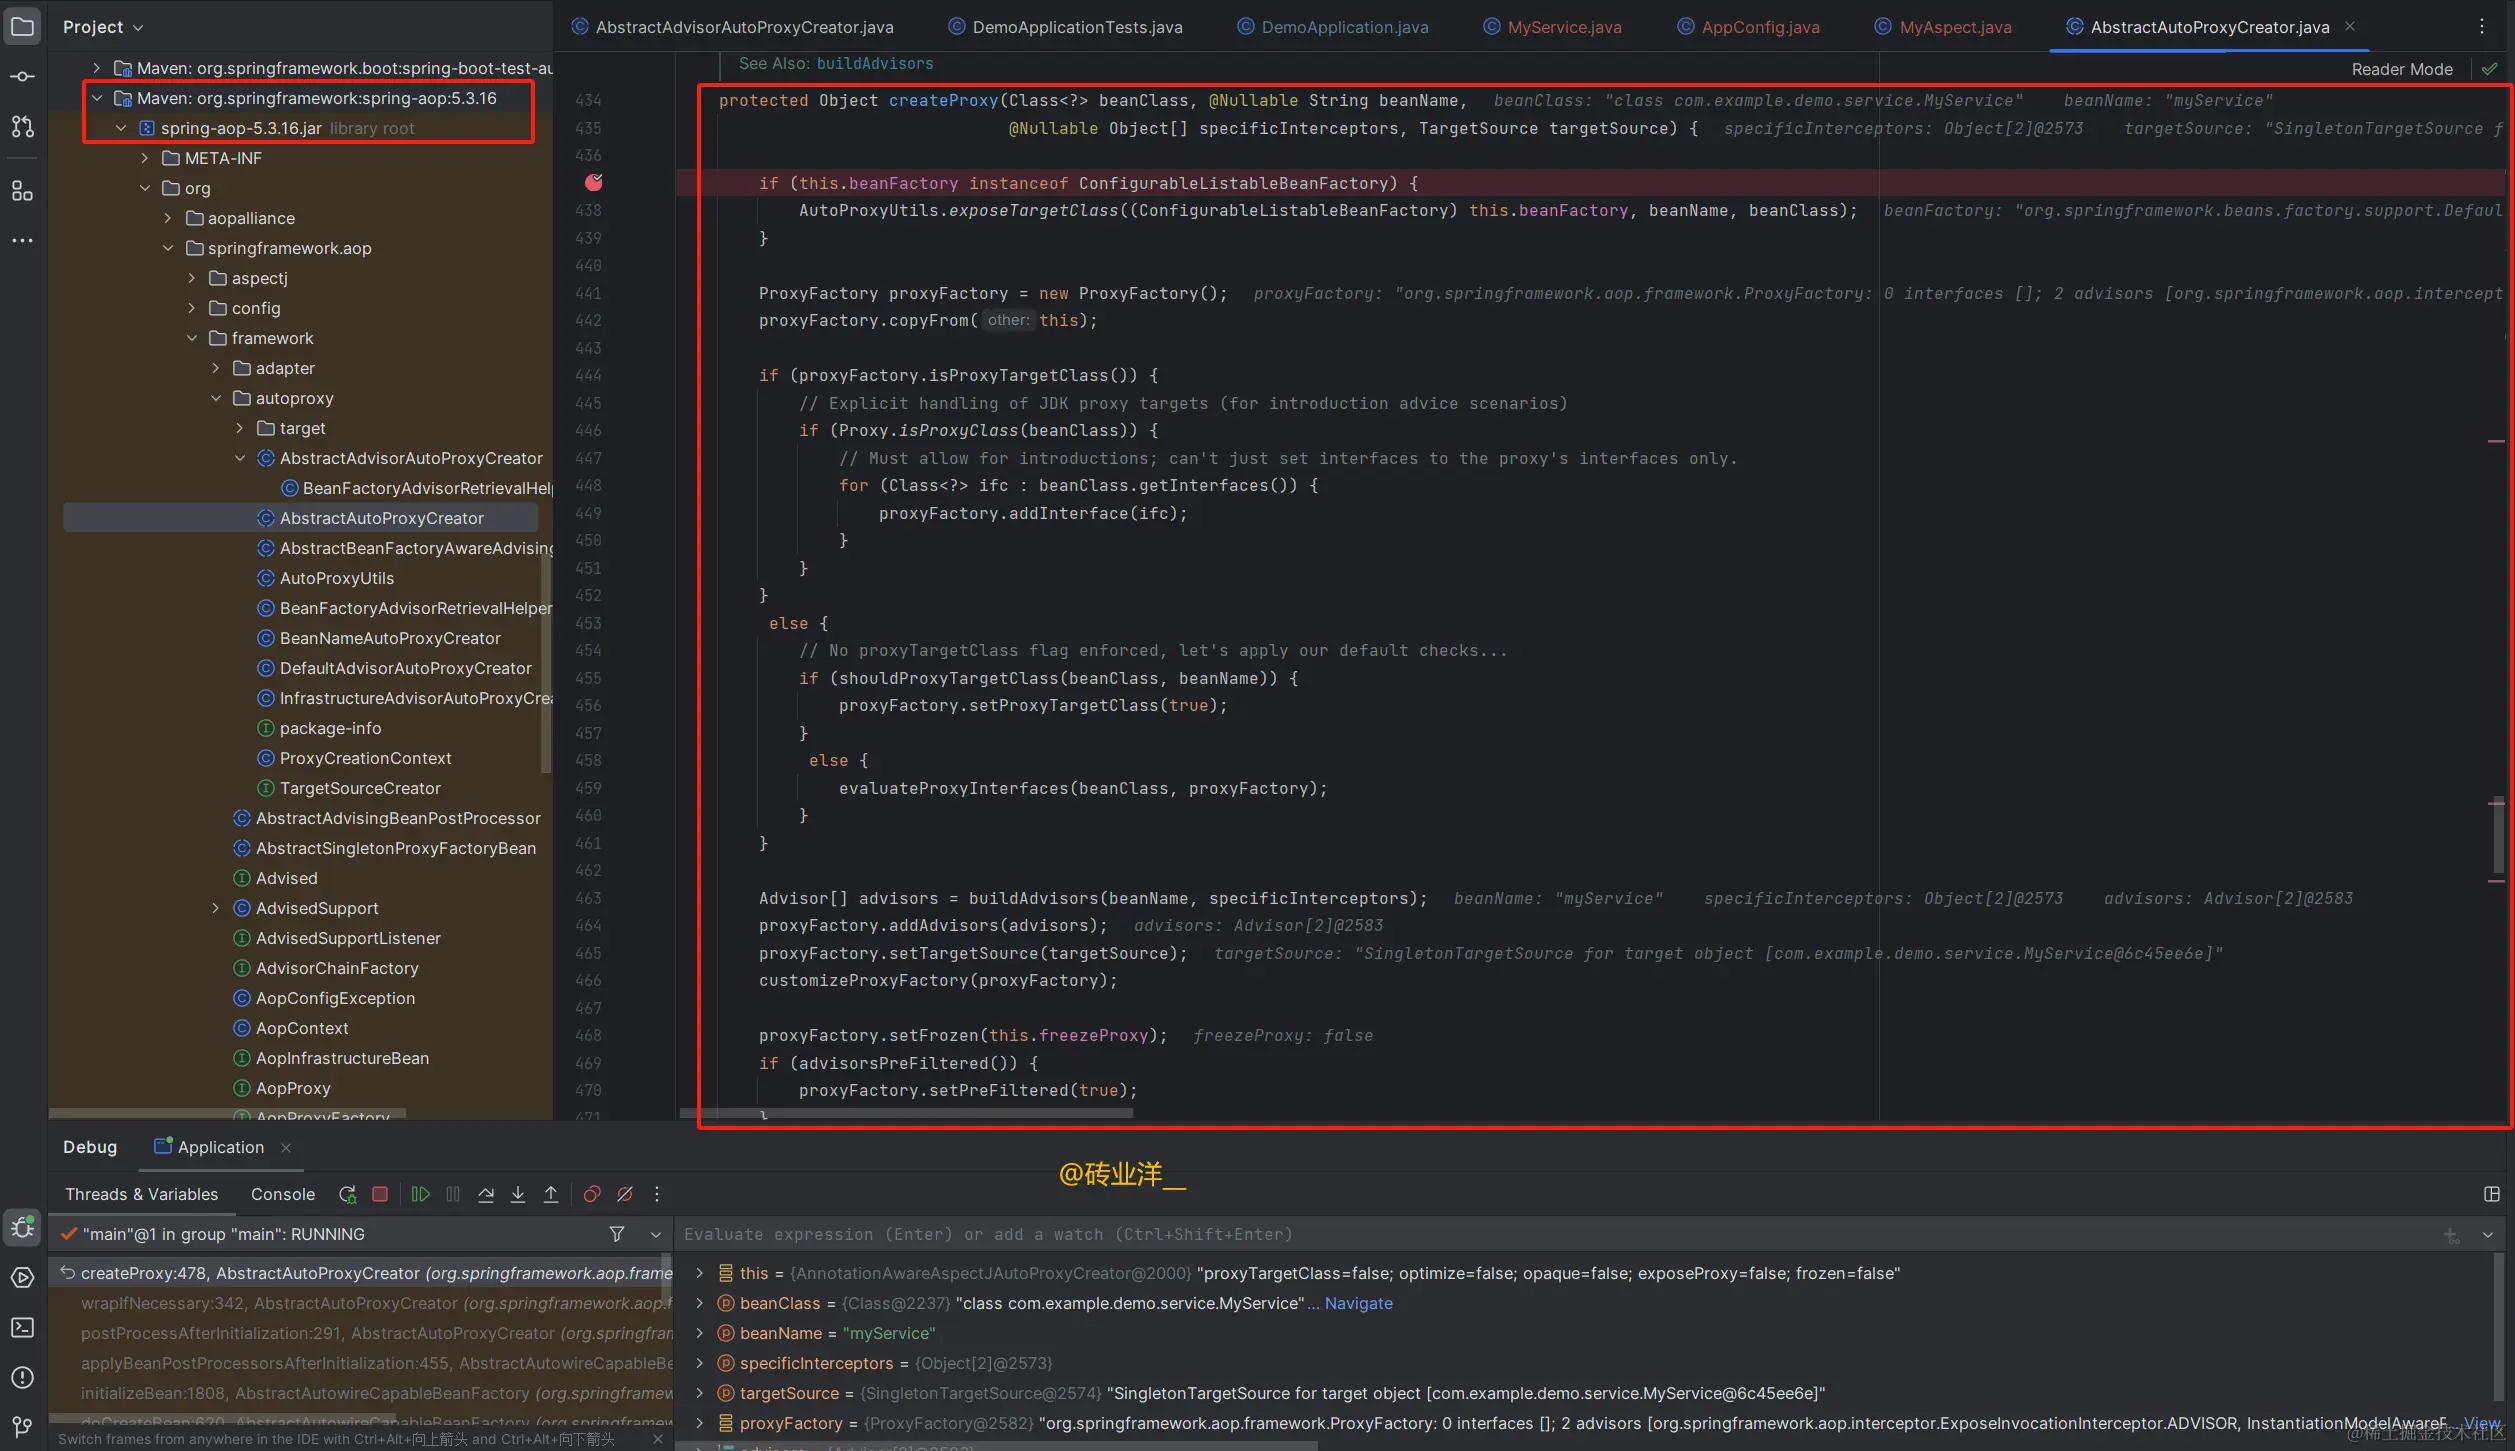This screenshot has width=2515, height=1451.
Task: Dismiss the switch frames hint
Action: 658,1439
